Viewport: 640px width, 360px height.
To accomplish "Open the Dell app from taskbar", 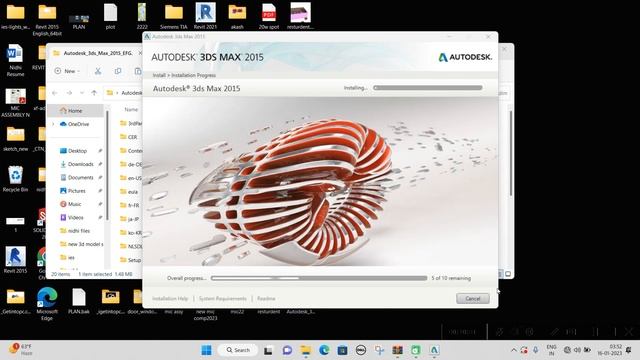I will coord(361,350).
